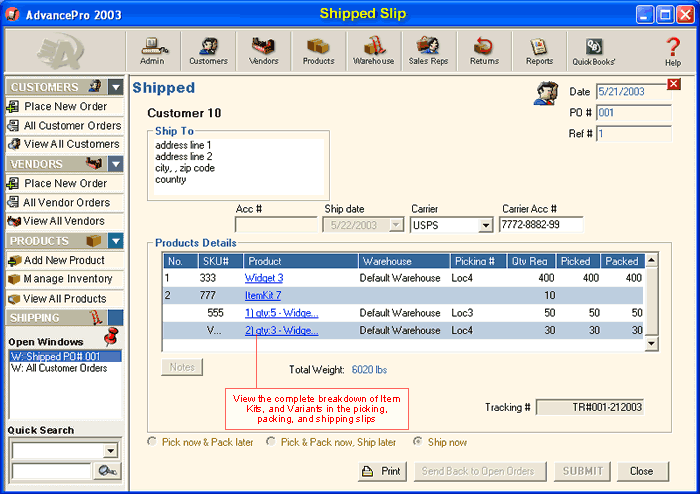700x494 pixels.
Task: Open View All Vendors
Action: click(65, 221)
